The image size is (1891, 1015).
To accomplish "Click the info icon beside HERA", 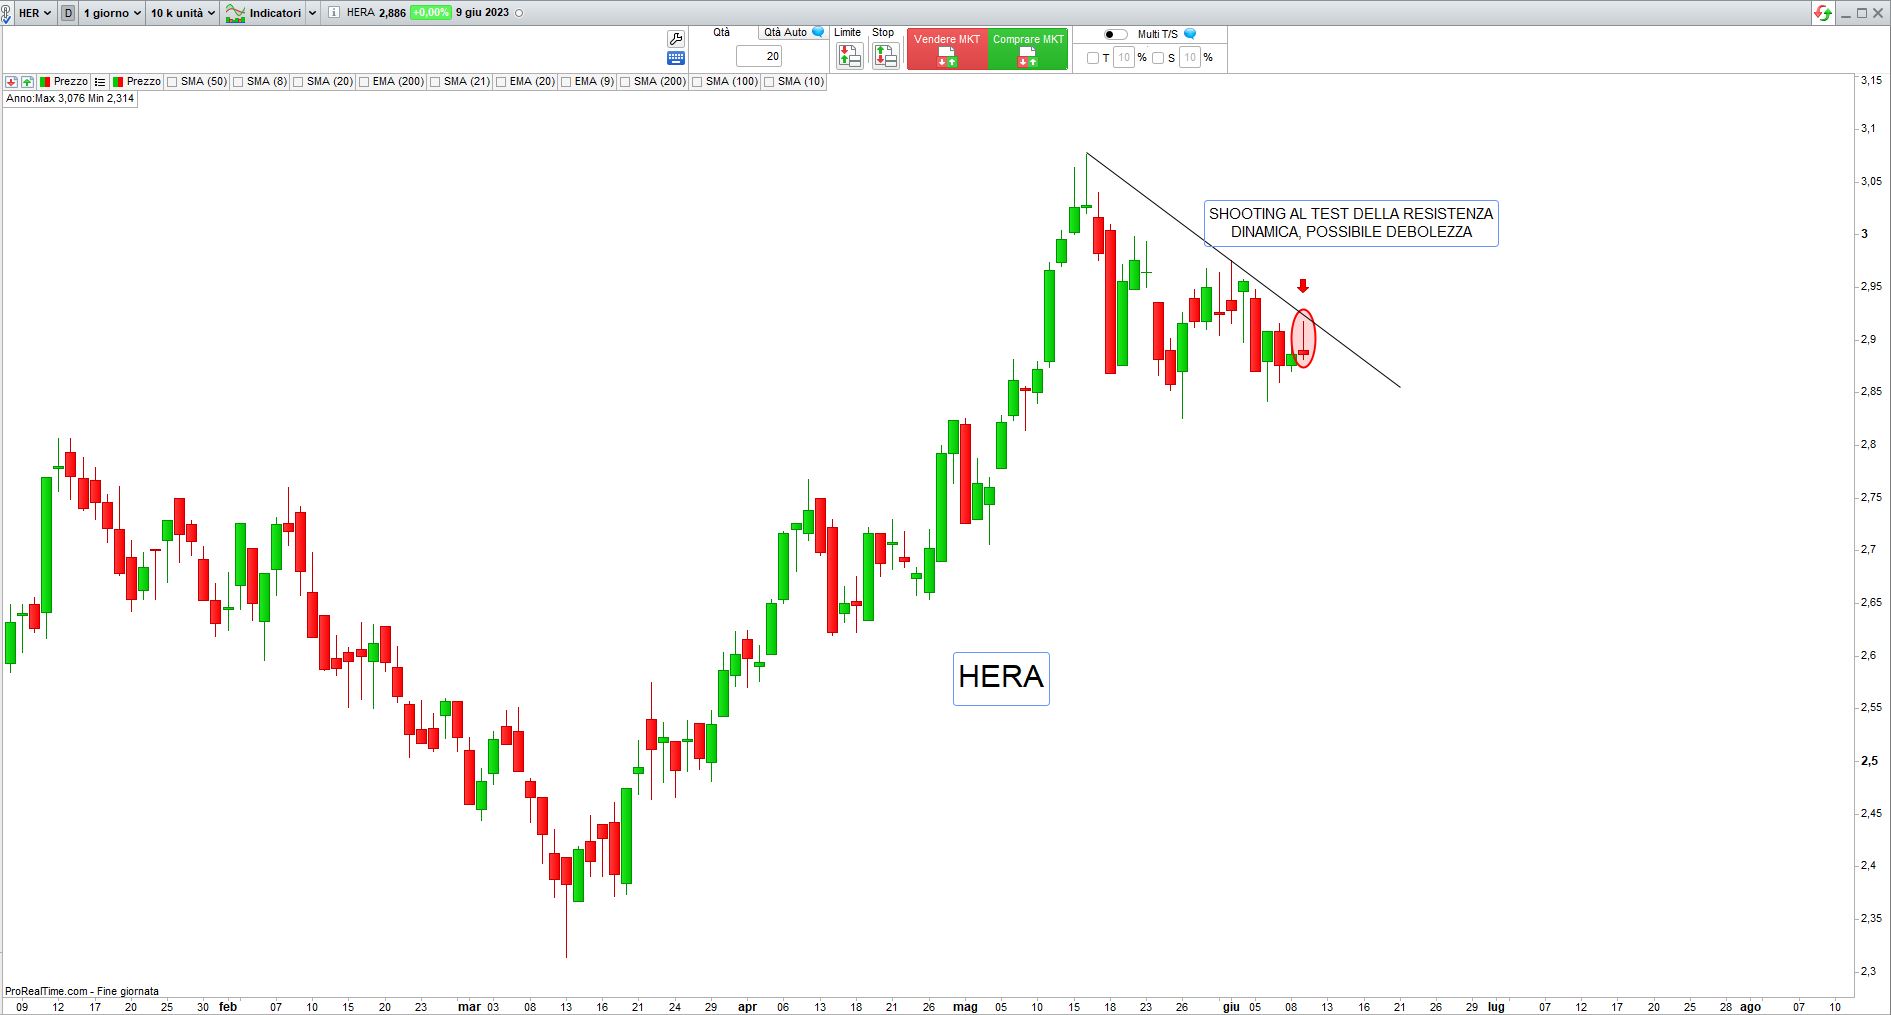I will tap(334, 13).
